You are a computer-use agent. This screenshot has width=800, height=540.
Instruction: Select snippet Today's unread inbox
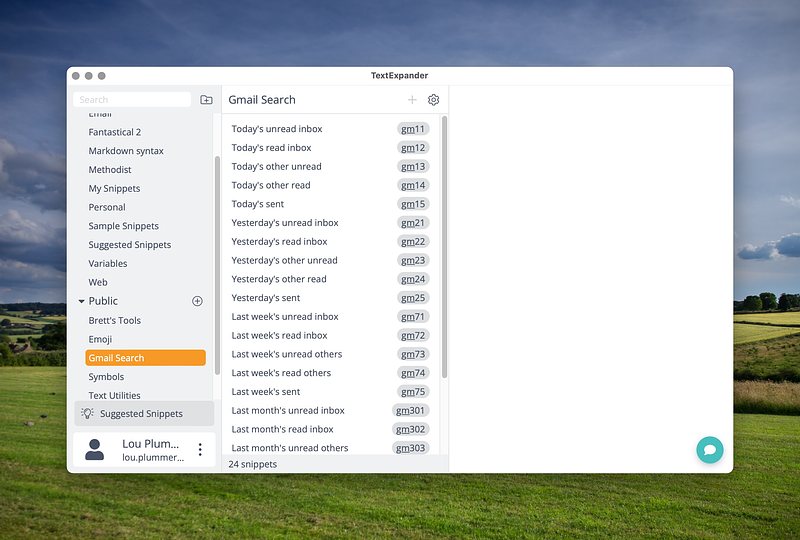[x=331, y=129]
